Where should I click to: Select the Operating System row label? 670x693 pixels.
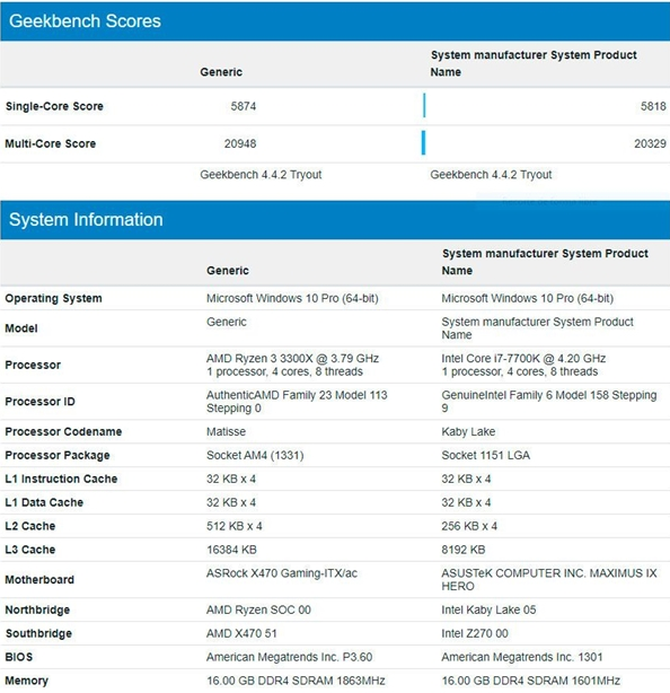click(x=53, y=298)
